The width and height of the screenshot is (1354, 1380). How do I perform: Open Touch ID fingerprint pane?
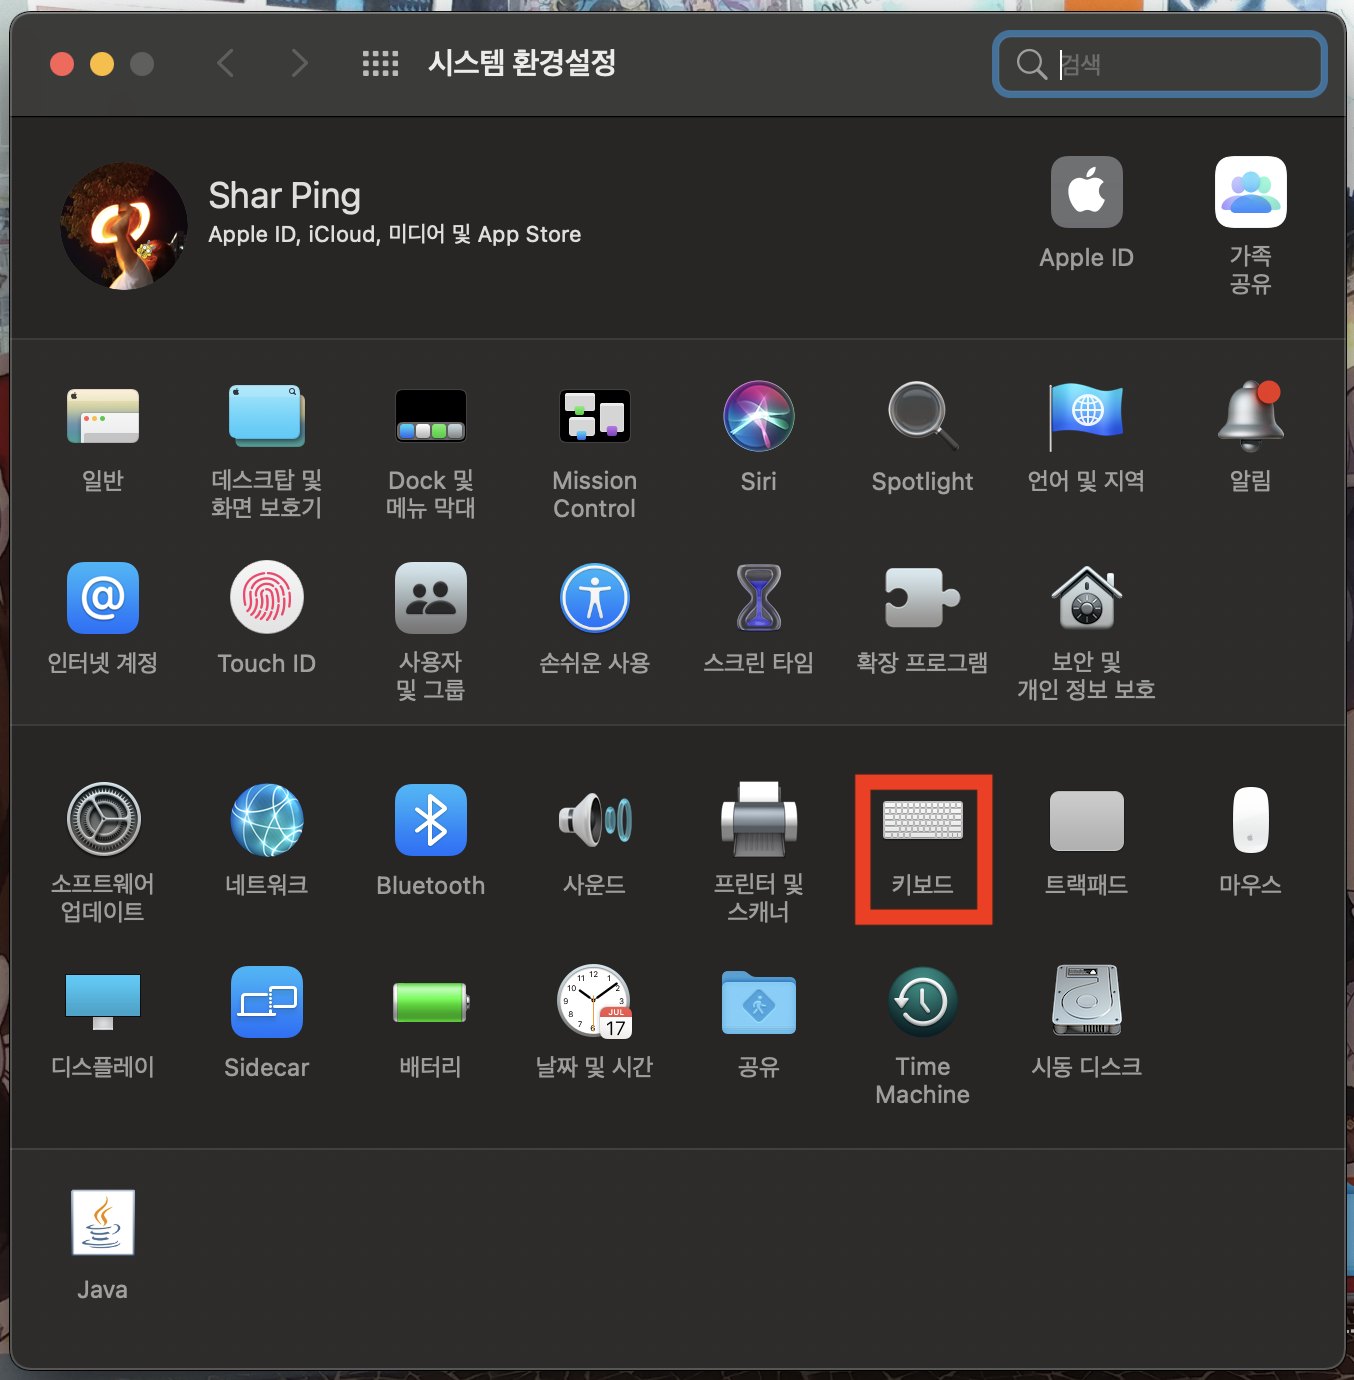point(267,598)
